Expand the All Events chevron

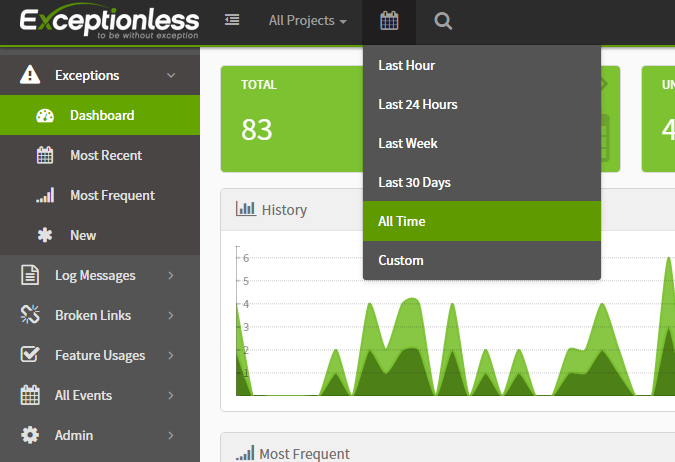click(x=171, y=395)
